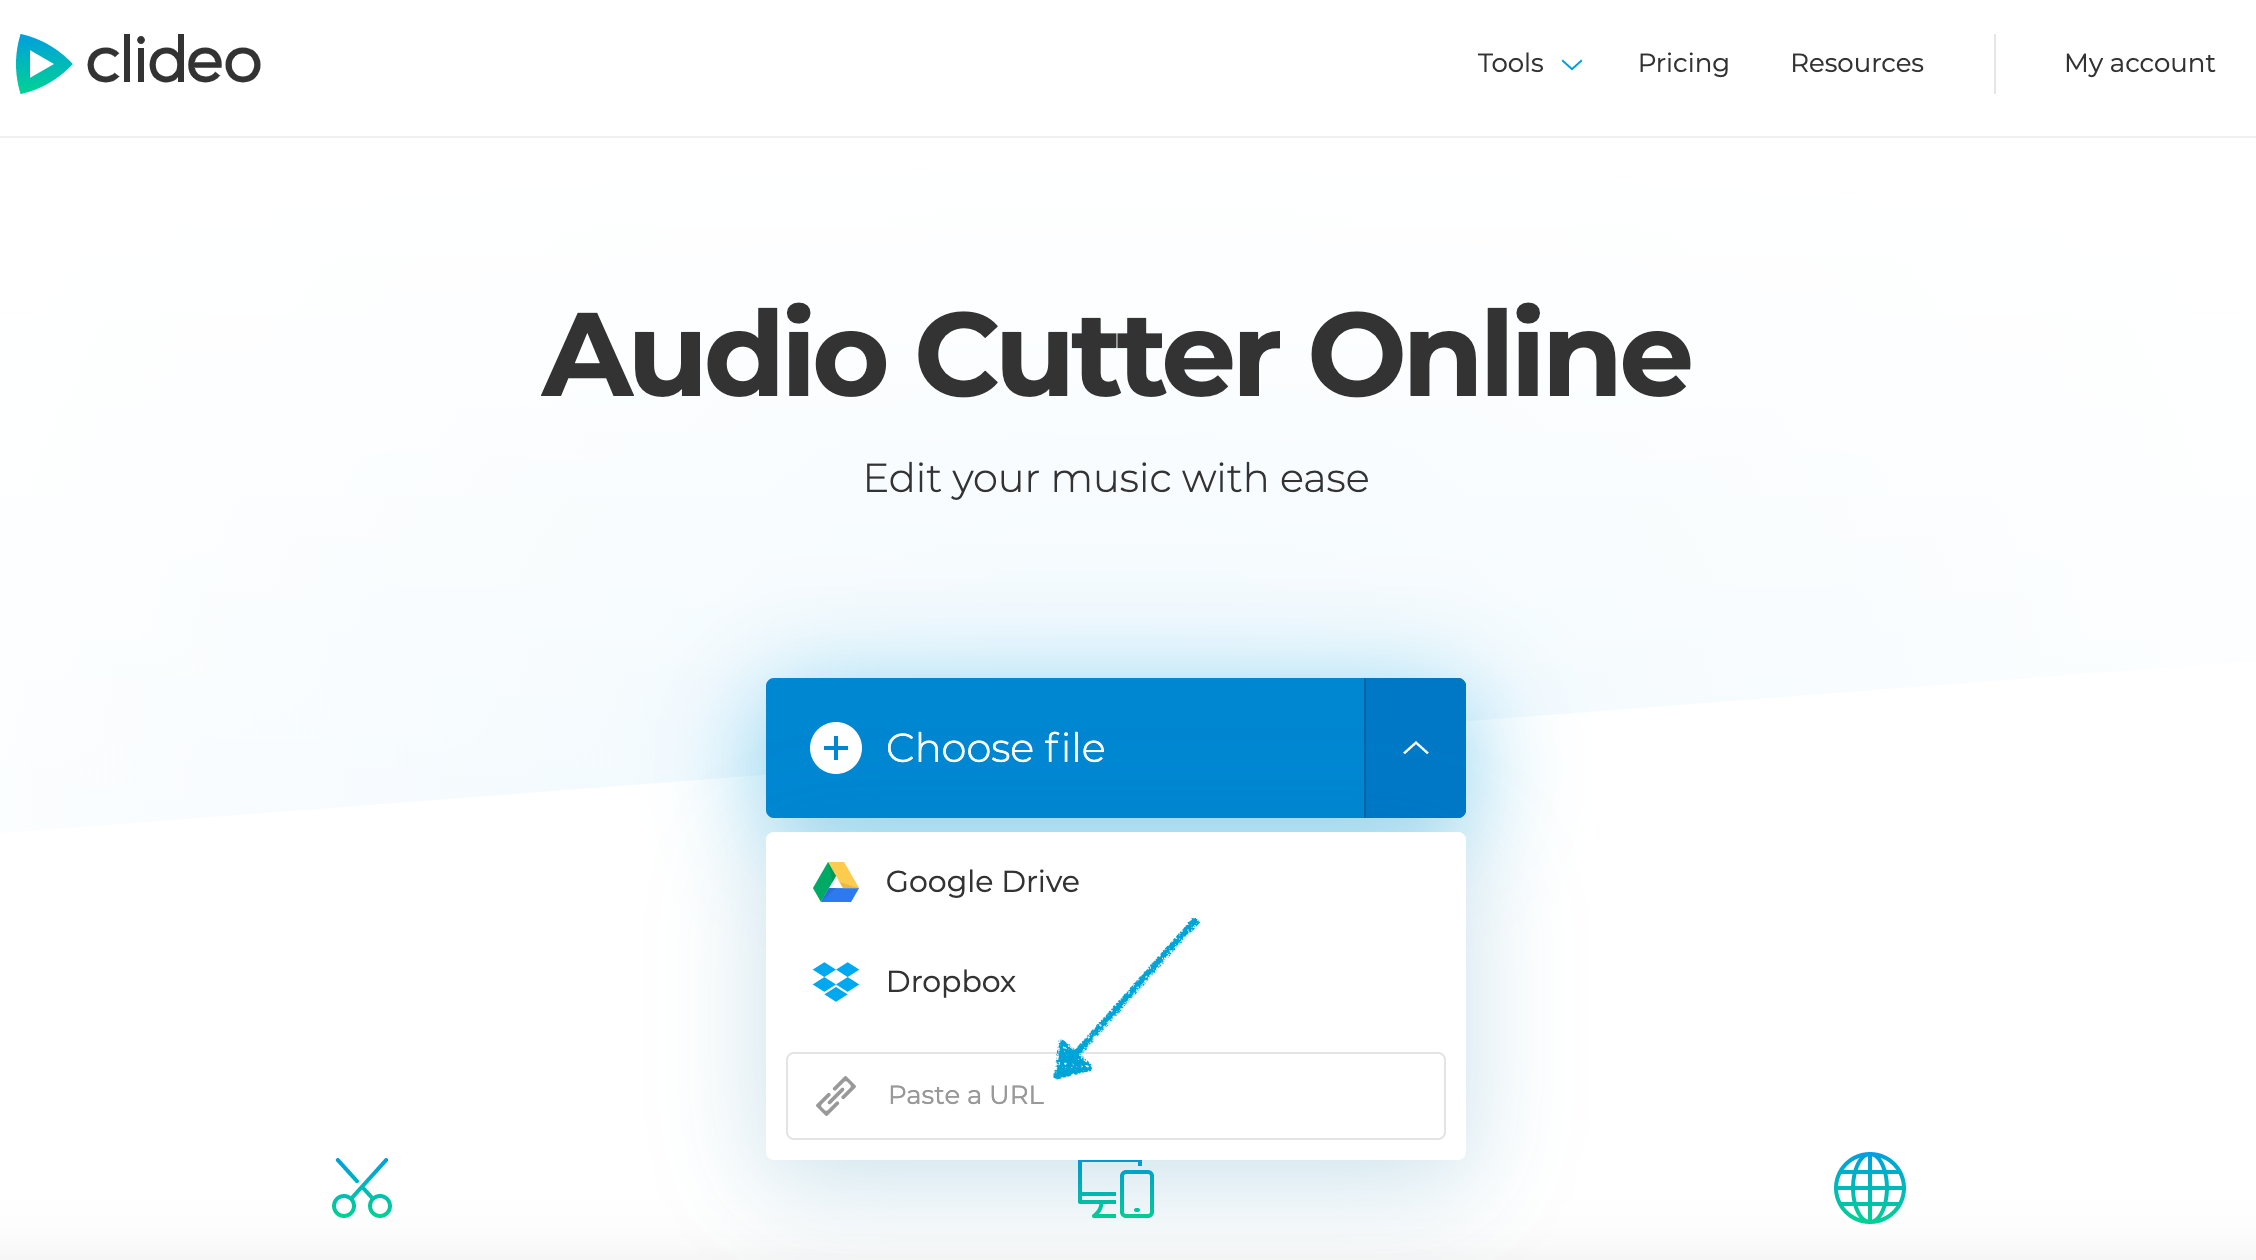Image resolution: width=2256 pixels, height=1260 pixels.
Task: Click the scissors icon in bottom left
Action: tap(363, 1189)
